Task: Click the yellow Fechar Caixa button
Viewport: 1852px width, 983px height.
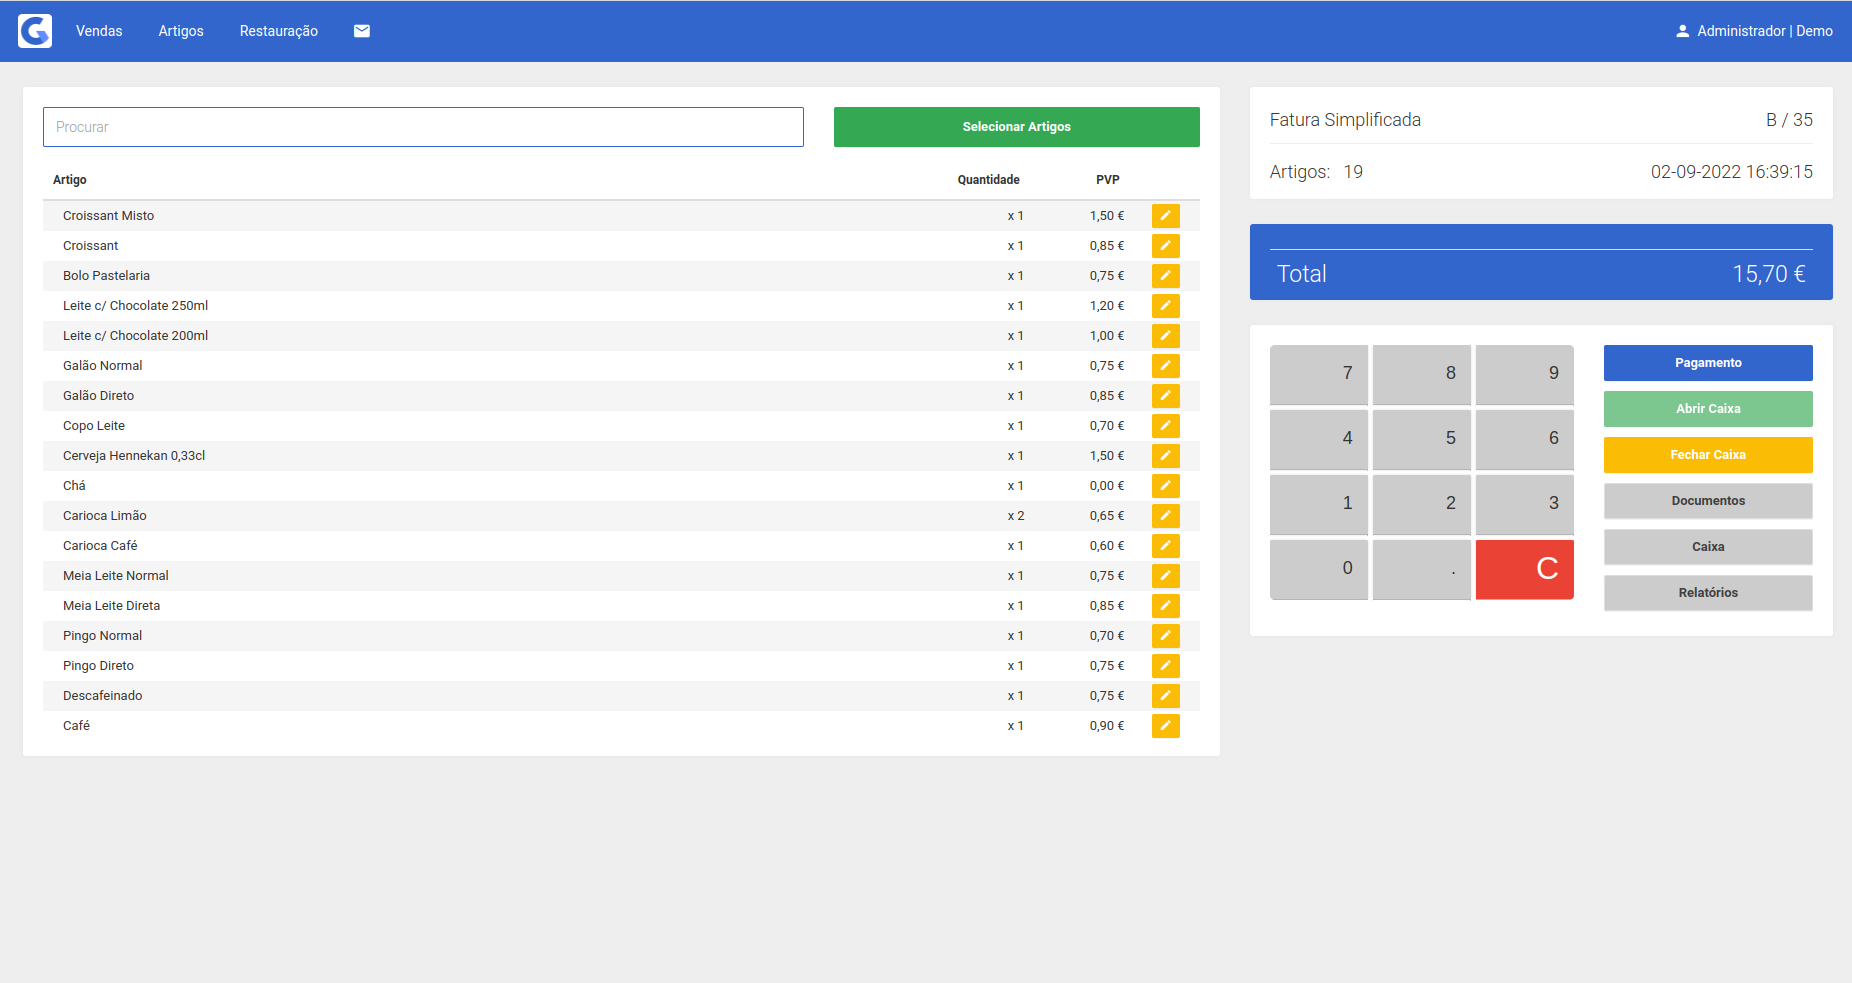Action: point(1707,455)
